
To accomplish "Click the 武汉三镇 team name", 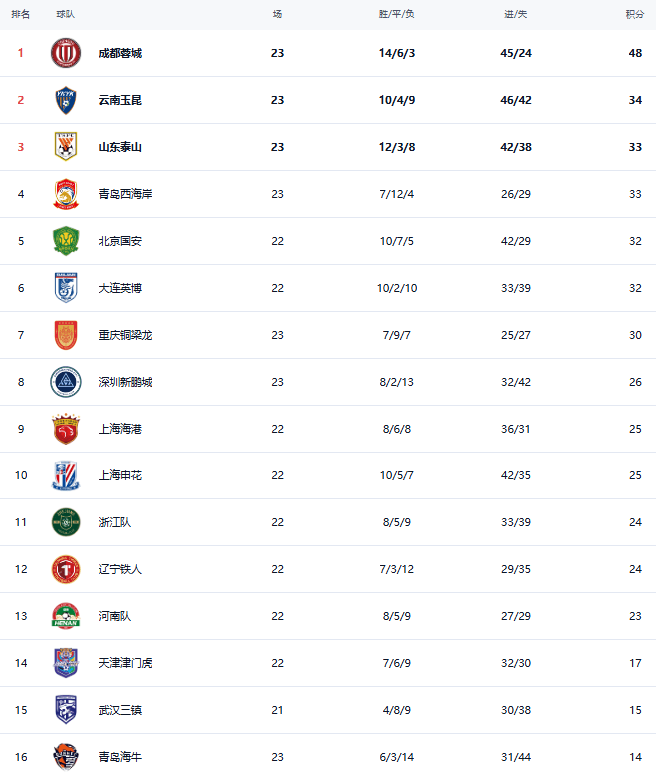I will pos(120,710).
